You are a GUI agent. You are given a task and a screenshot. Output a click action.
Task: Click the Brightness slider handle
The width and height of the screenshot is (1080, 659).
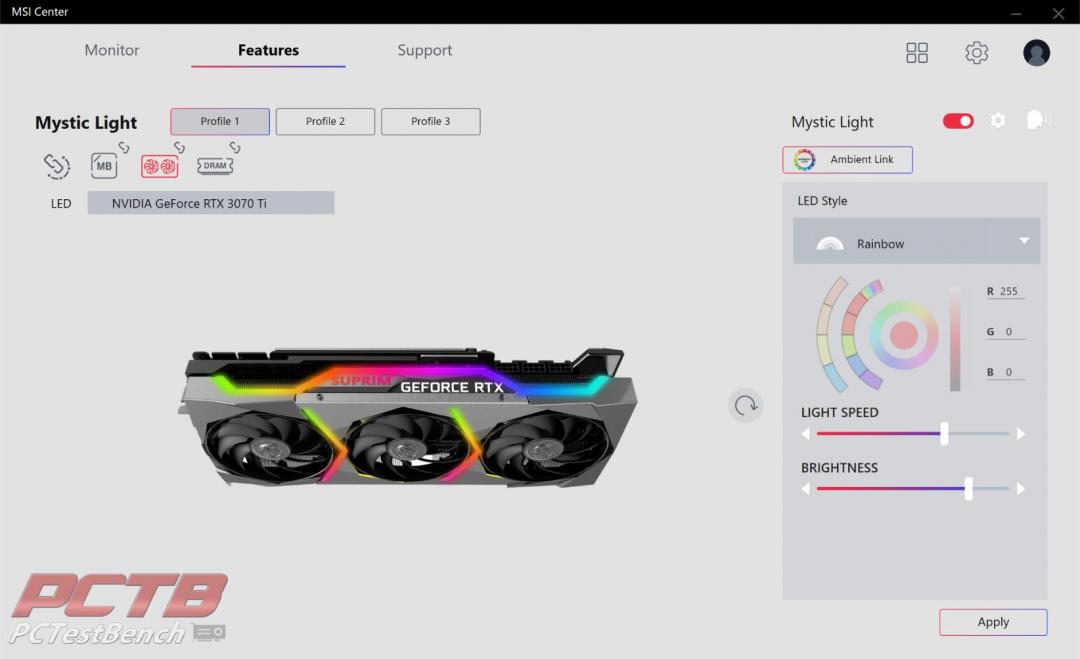[x=968, y=489]
